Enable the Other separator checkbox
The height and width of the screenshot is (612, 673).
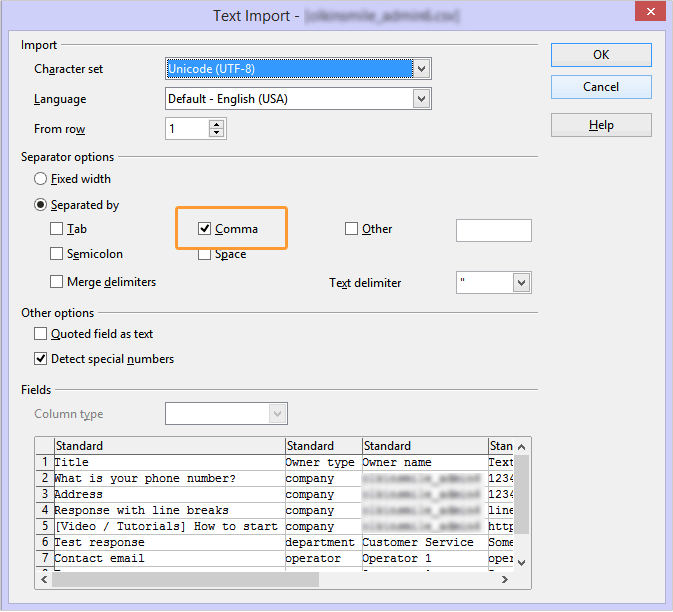pyautogui.click(x=351, y=229)
